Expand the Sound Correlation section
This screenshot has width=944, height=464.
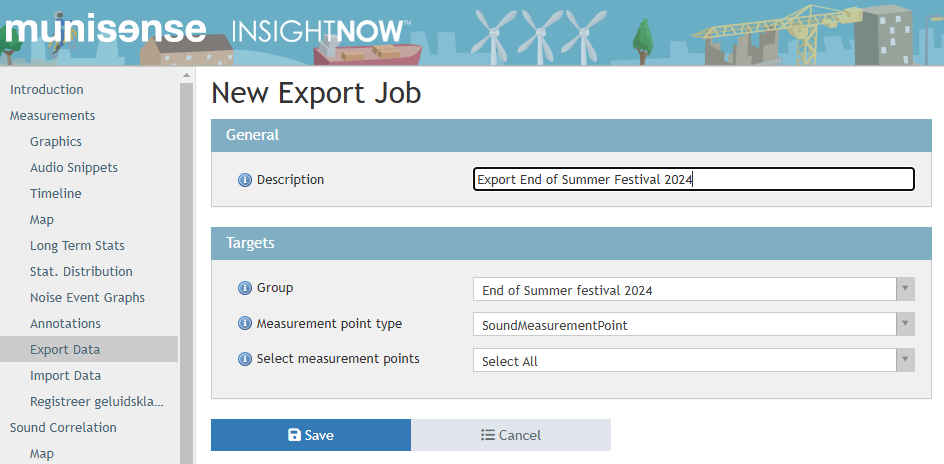pos(63,428)
